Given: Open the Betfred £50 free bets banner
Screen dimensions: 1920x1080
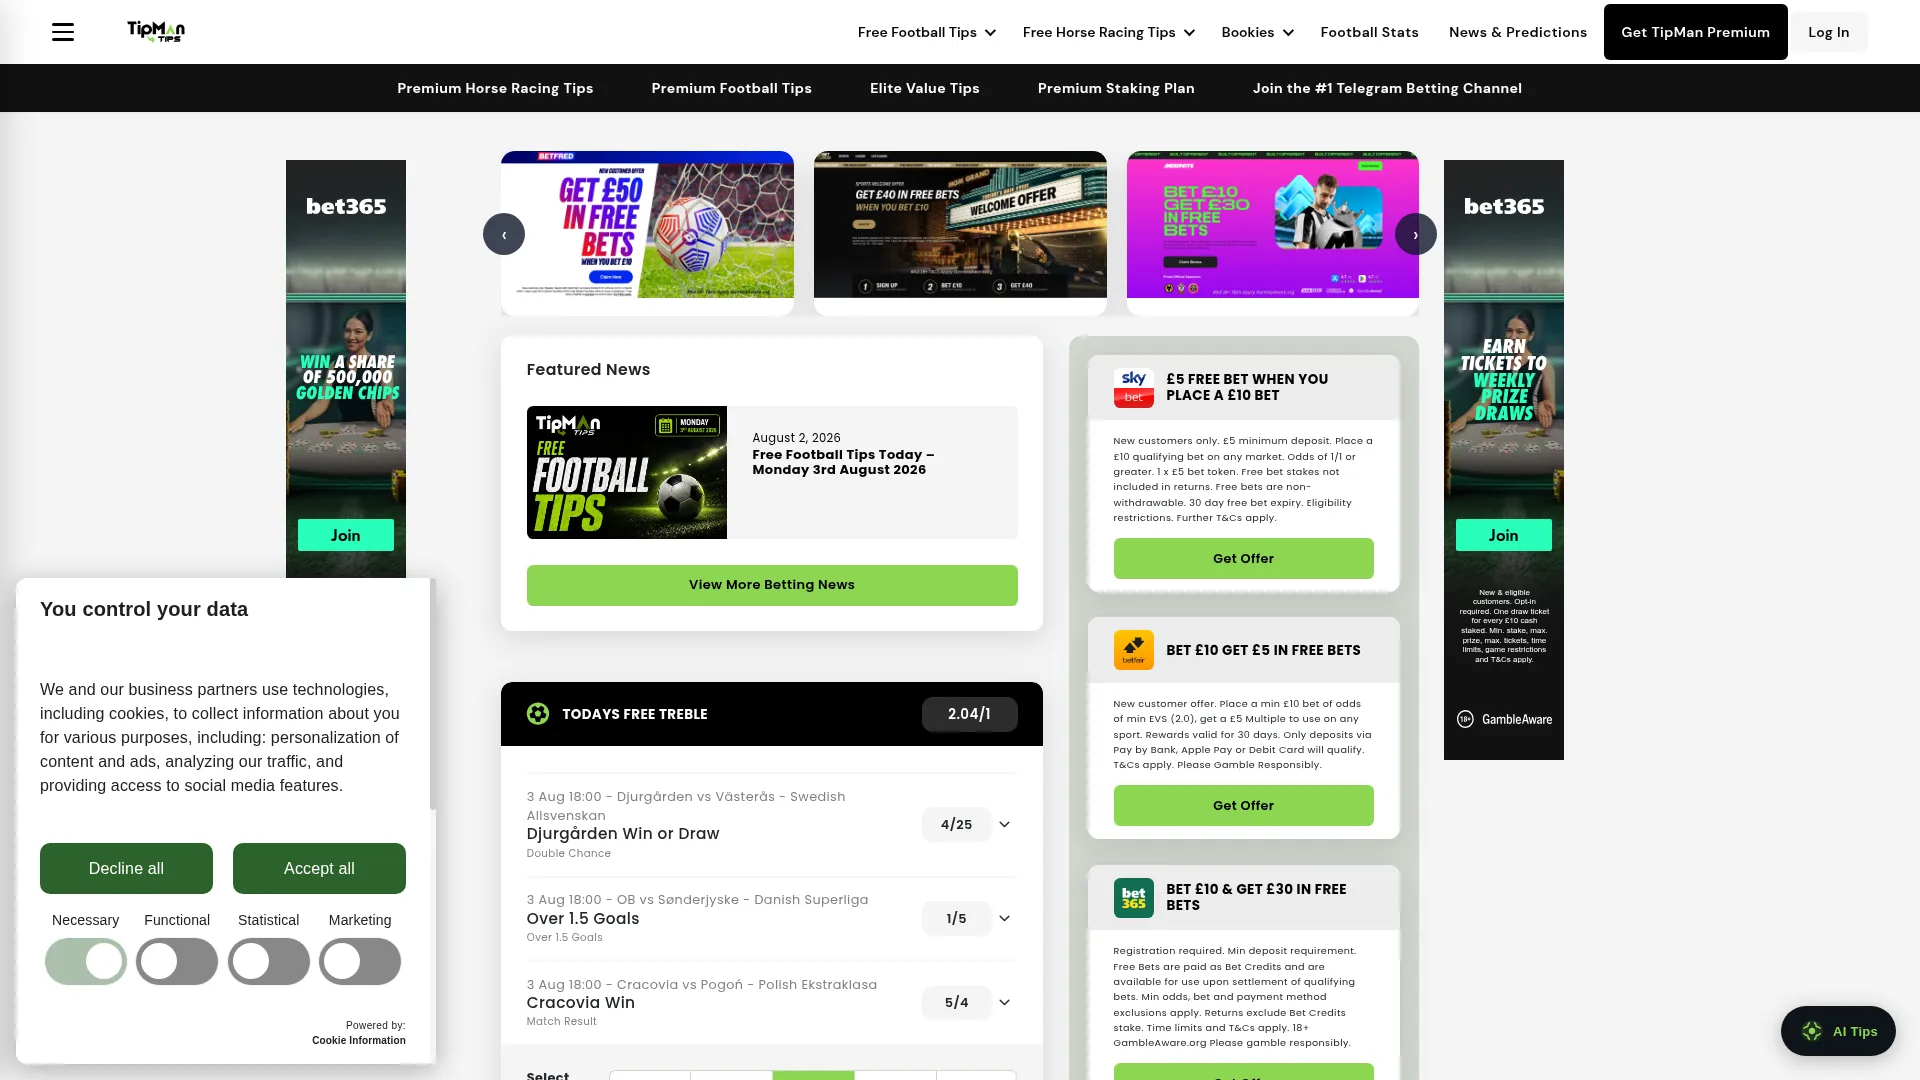Looking at the screenshot, I should (647, 225).
